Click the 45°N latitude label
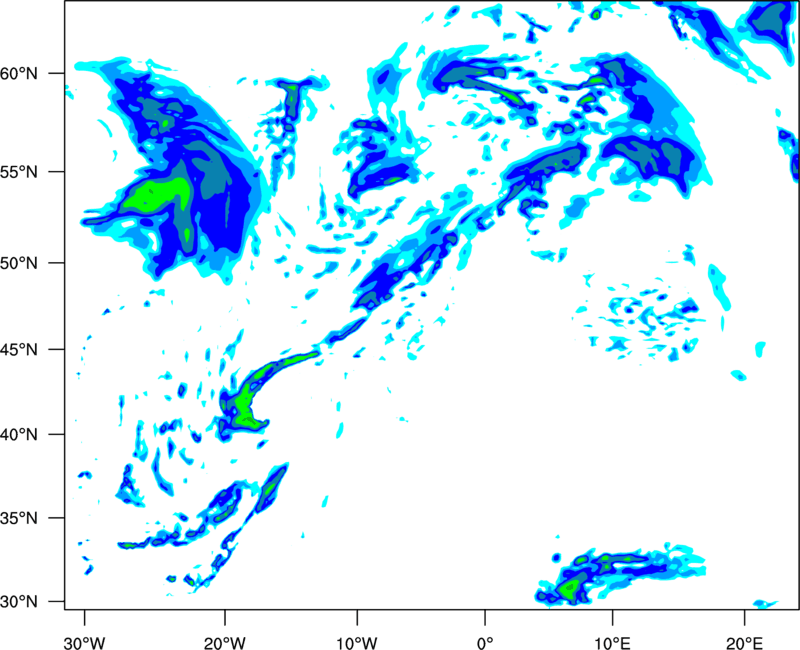The height and width of the screenshot is (650, 800). click(19, 350)
